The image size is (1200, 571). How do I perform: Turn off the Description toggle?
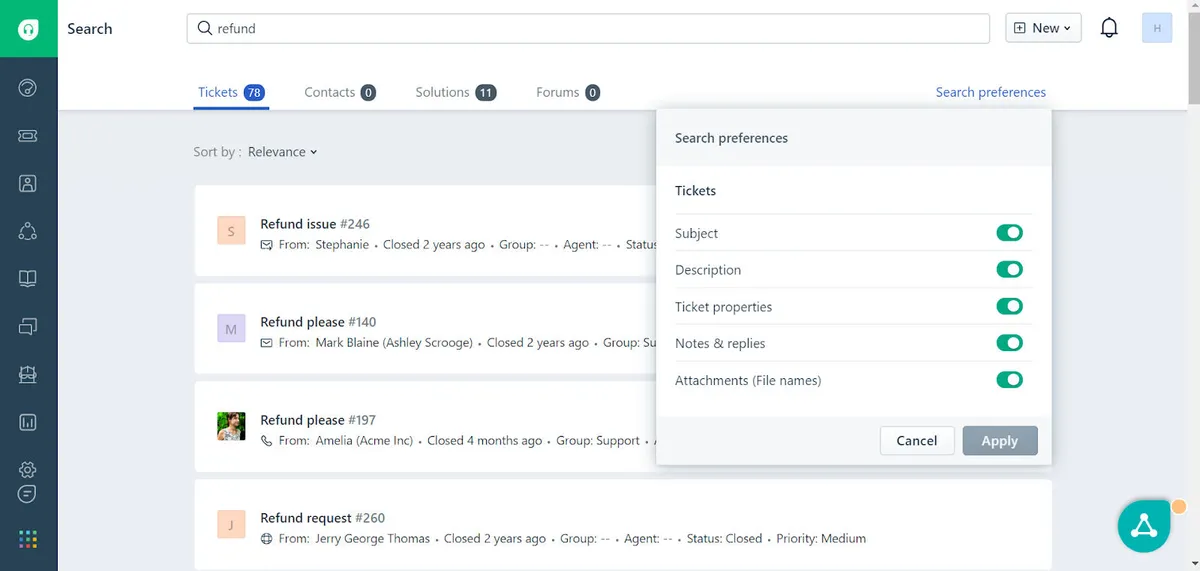1009,270
